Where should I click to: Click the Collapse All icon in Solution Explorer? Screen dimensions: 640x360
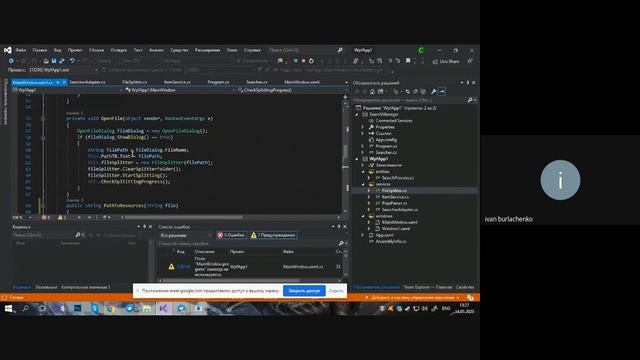415,92
